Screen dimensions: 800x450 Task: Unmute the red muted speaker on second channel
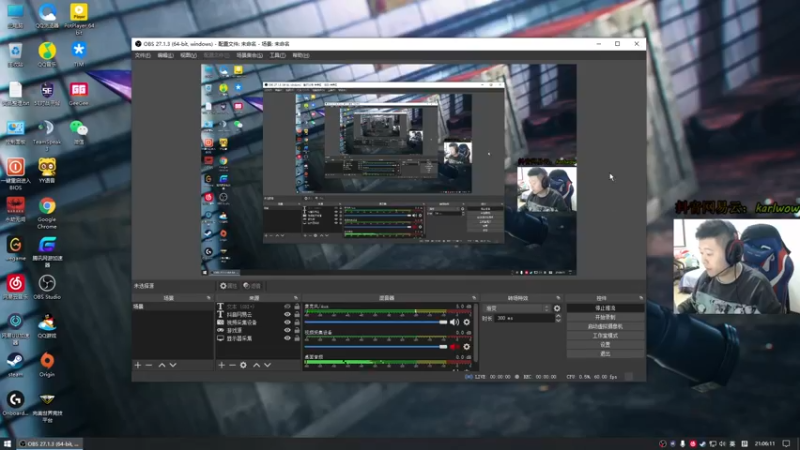tap(455, 347)
